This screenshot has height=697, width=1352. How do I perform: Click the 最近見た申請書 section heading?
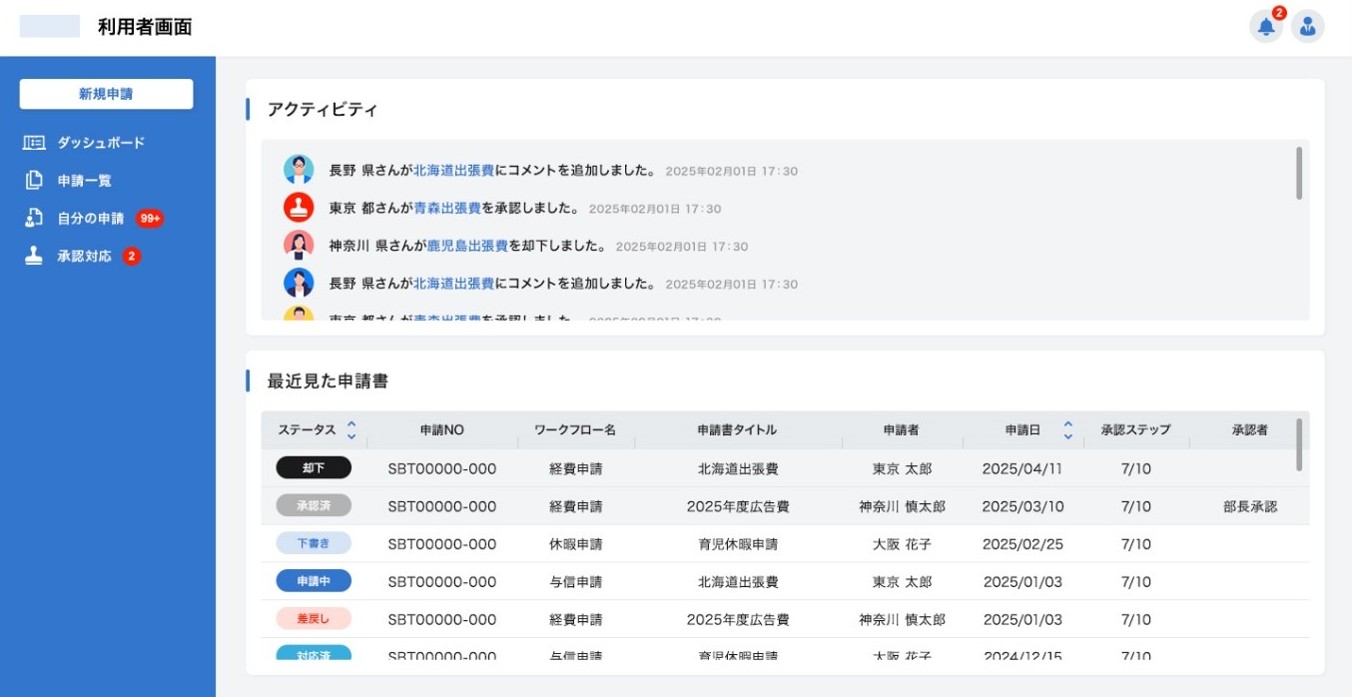[328, 381]
